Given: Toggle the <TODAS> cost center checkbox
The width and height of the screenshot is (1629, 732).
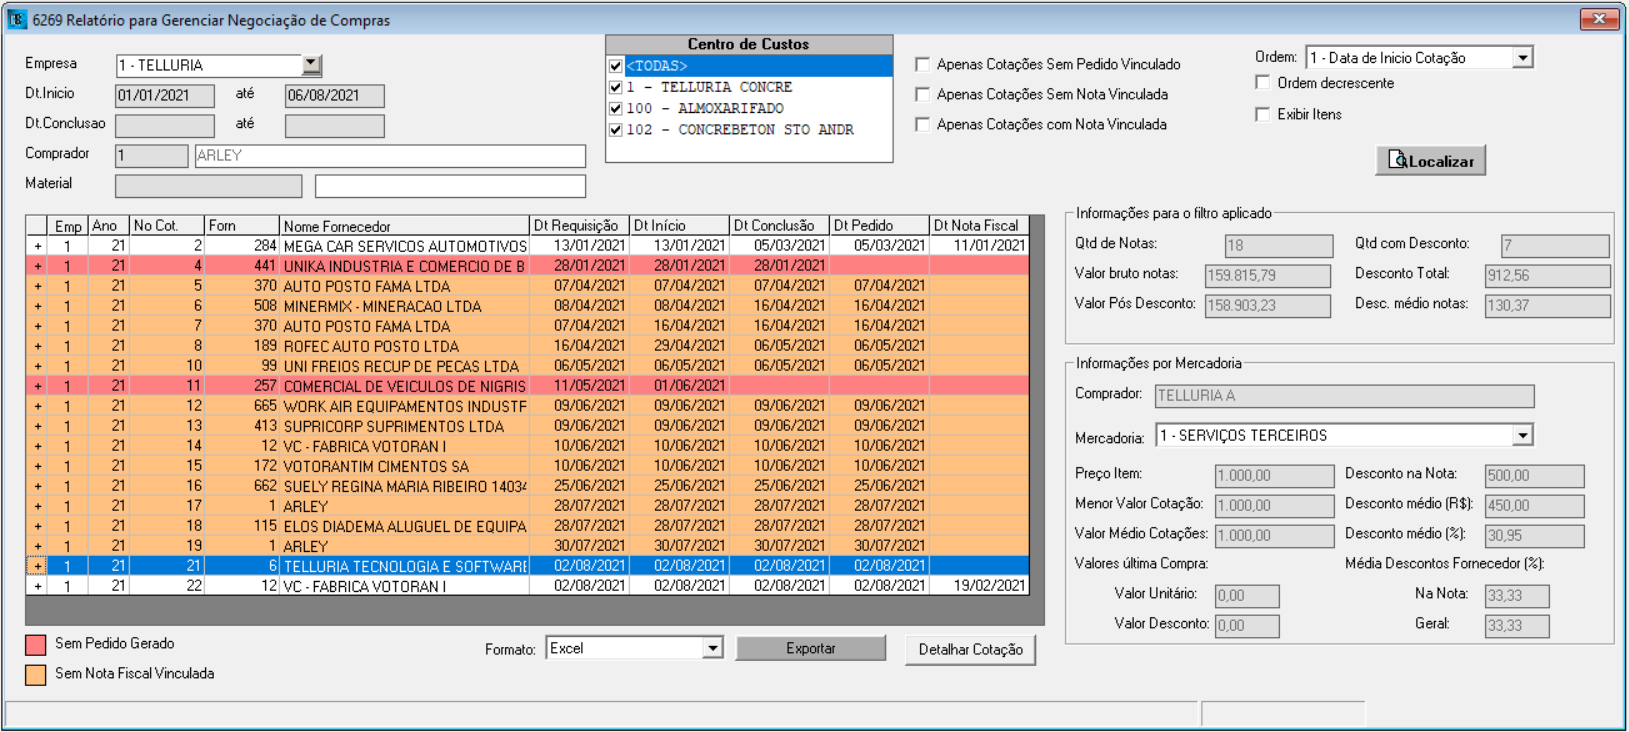Looking at the screenshot, I should coord(616,66).
